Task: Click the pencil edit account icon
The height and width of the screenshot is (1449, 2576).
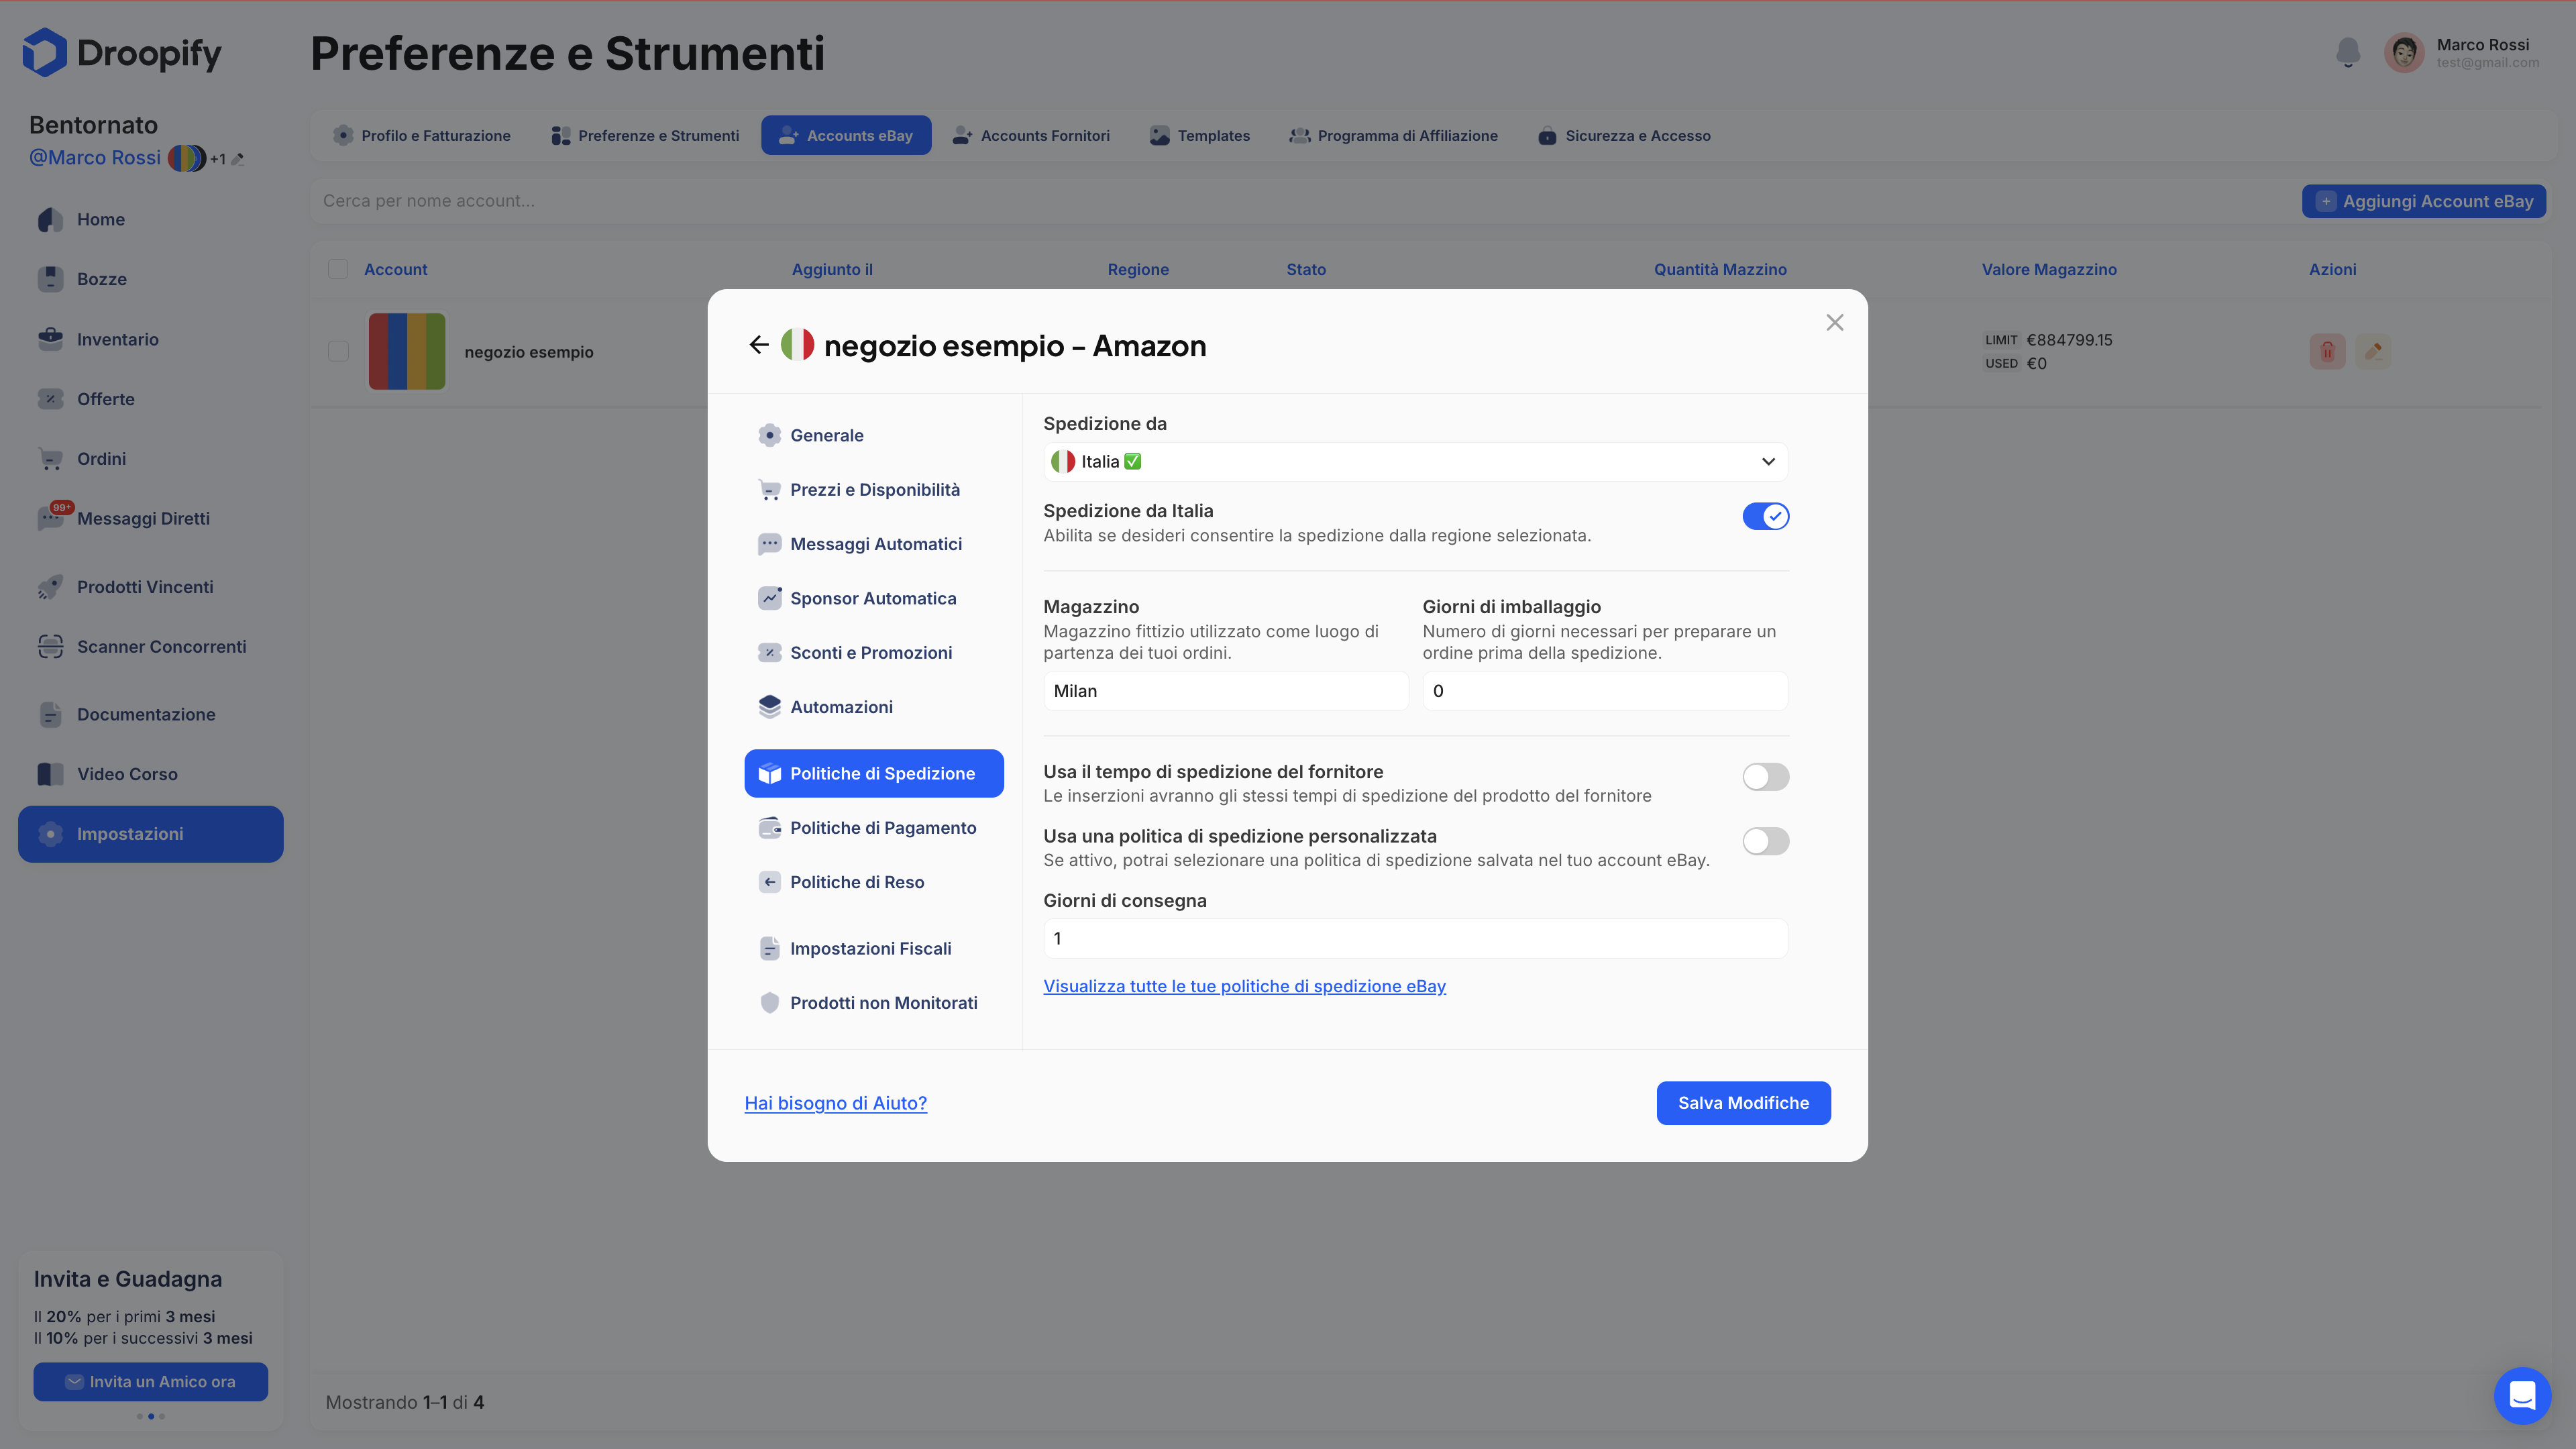Action: [x=2373, y=351]
